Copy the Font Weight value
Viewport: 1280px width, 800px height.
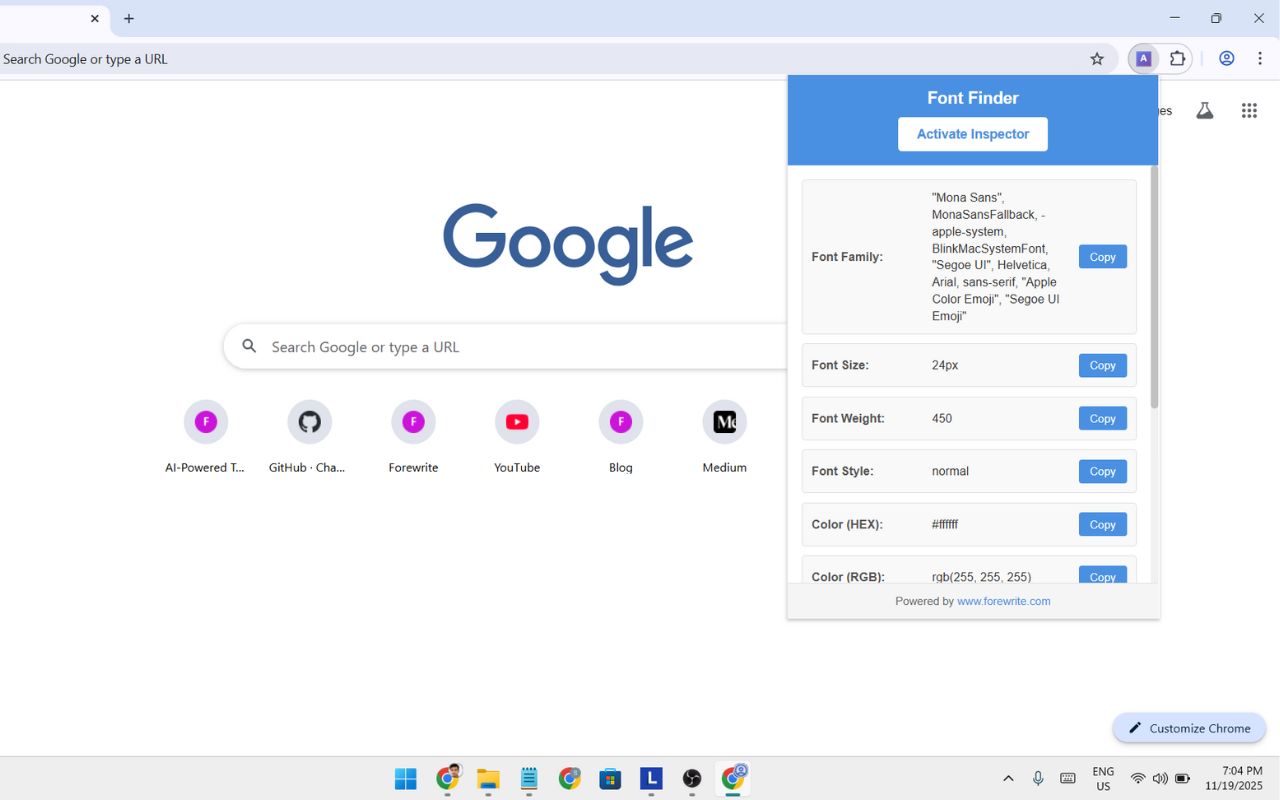tap(1103, 418)
